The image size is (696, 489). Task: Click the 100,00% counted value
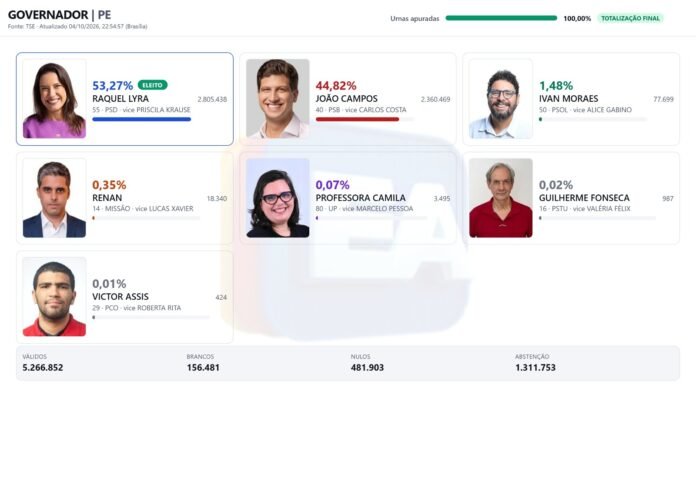point(577,19)
